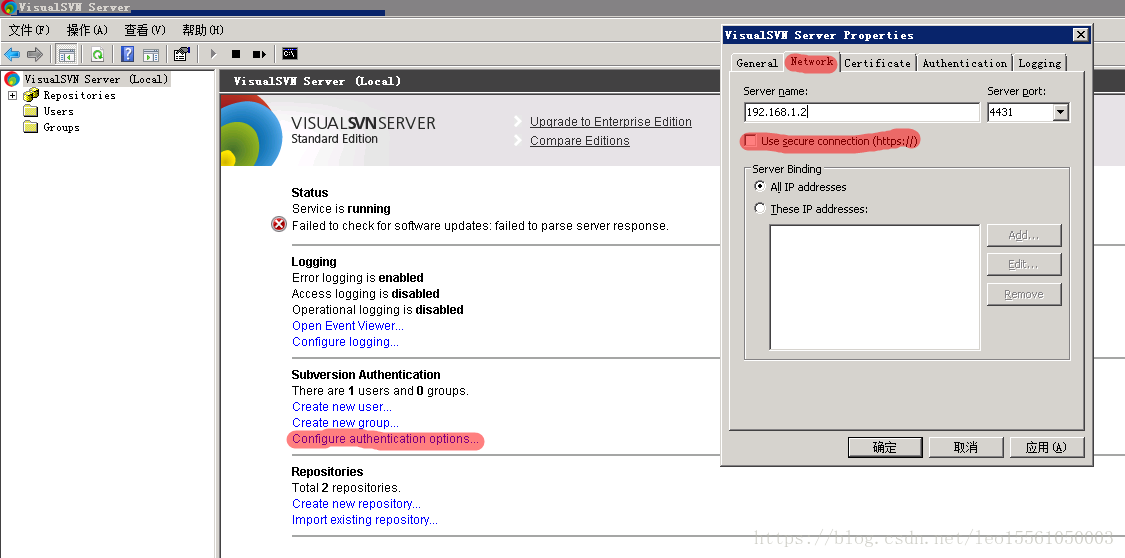Image resolution: width=1125 pixels, height=558 pixels.
Task: Click the Edit... button in Server Binding
Action: click(x=1024, y=265)
